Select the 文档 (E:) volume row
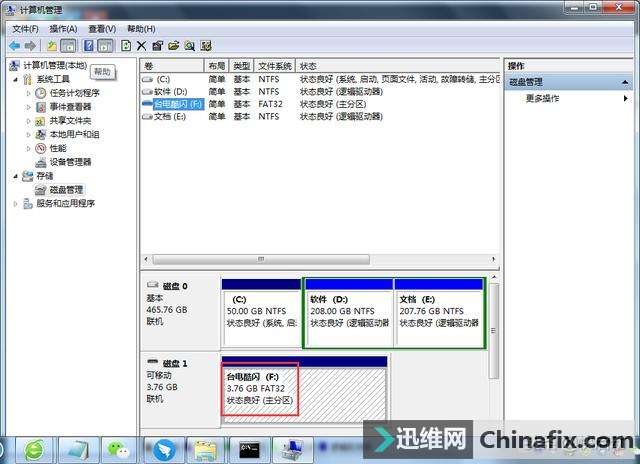This screenshot has width=640, height=464. (x=320, y=117)
